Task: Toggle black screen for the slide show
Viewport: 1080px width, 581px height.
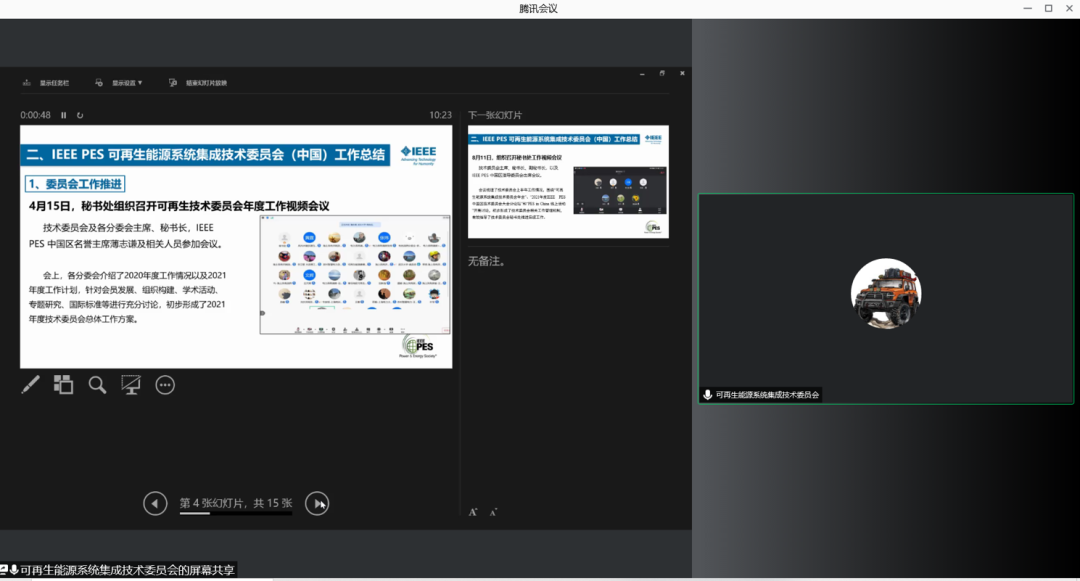Action: point(131,385)
